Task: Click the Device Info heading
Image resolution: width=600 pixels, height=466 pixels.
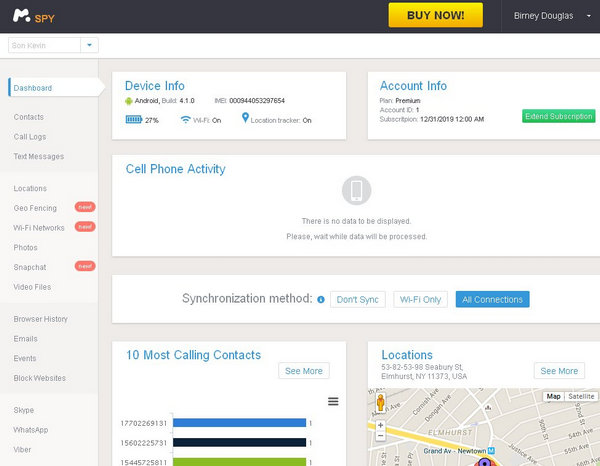Action: [x=155, y=86]
